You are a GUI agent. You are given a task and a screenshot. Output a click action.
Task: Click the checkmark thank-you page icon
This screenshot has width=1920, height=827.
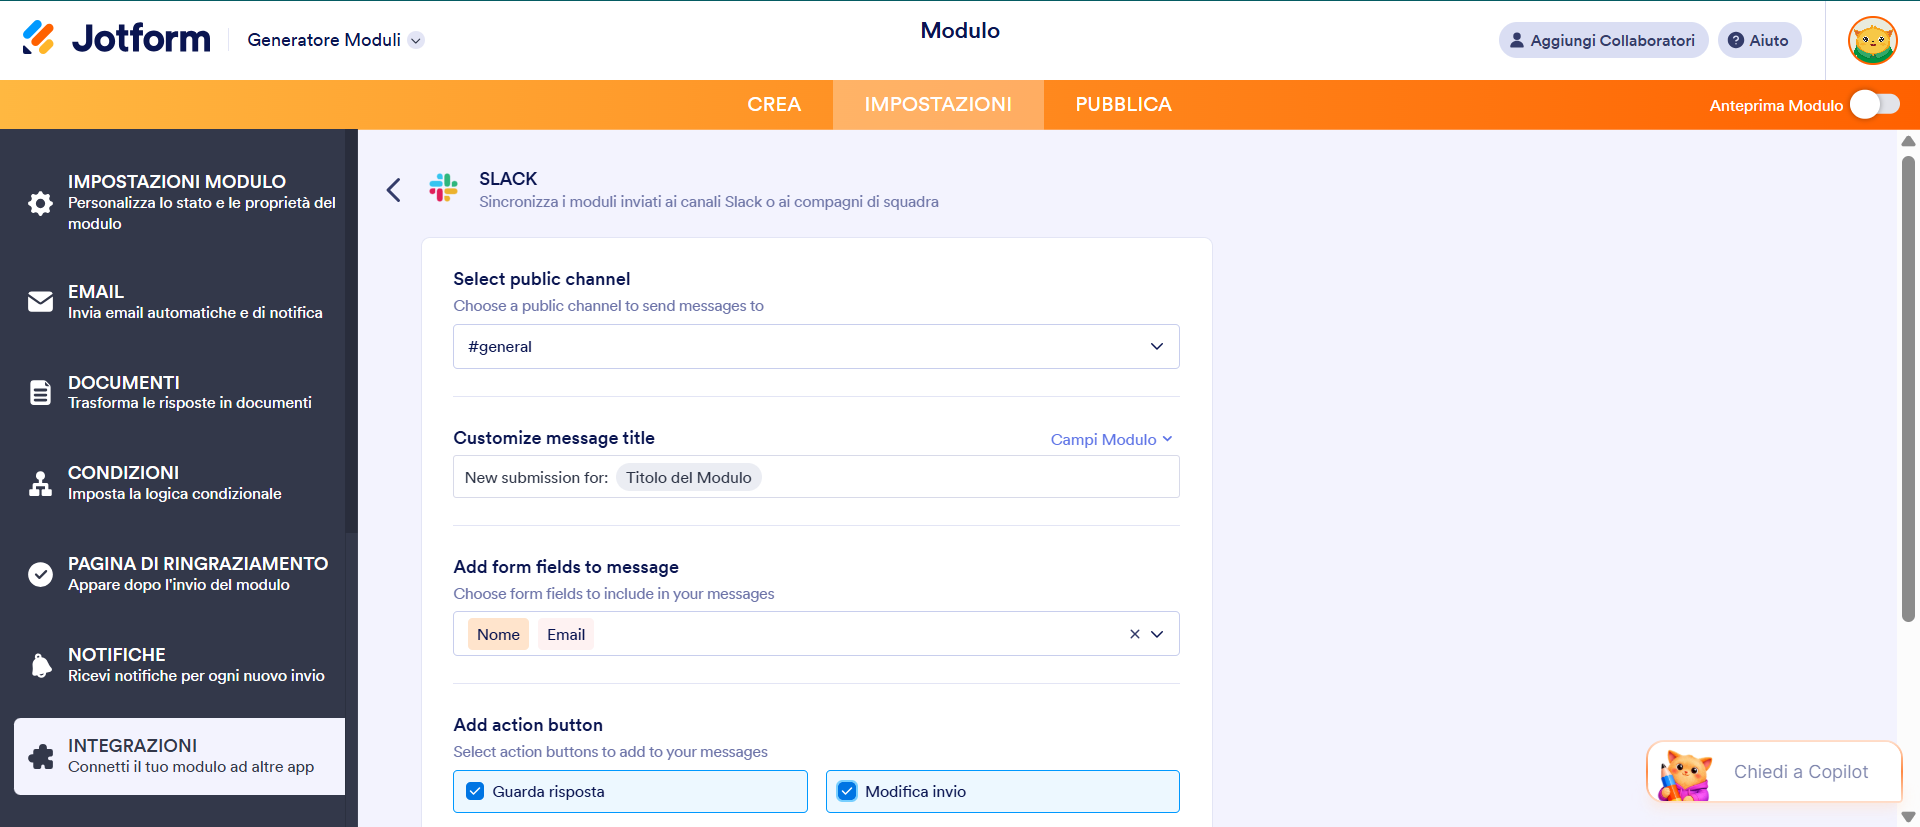coord(40,574)
